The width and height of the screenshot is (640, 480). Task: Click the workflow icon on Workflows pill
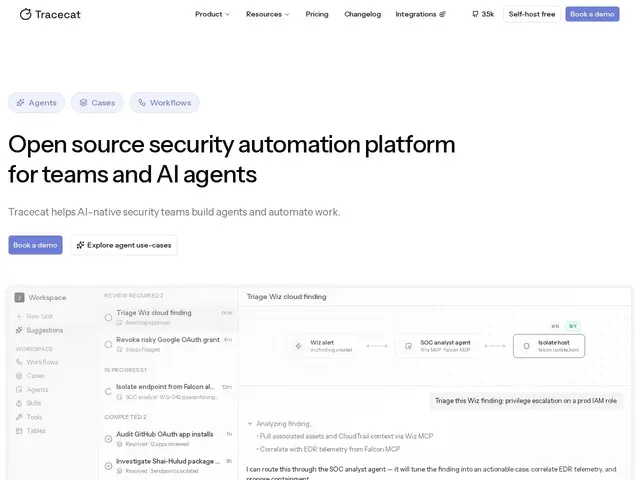[142, 103]
